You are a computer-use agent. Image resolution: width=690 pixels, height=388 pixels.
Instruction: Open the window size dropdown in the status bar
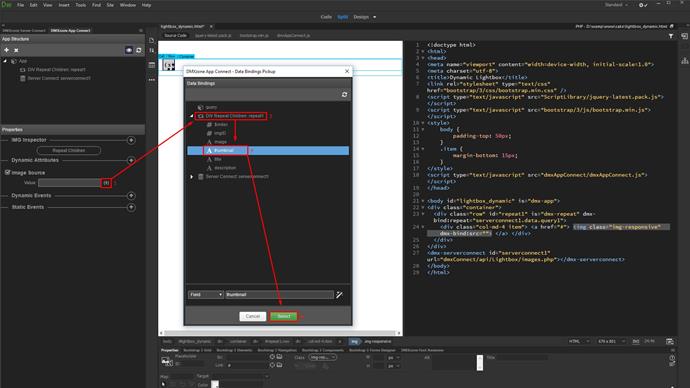(612, 341)
